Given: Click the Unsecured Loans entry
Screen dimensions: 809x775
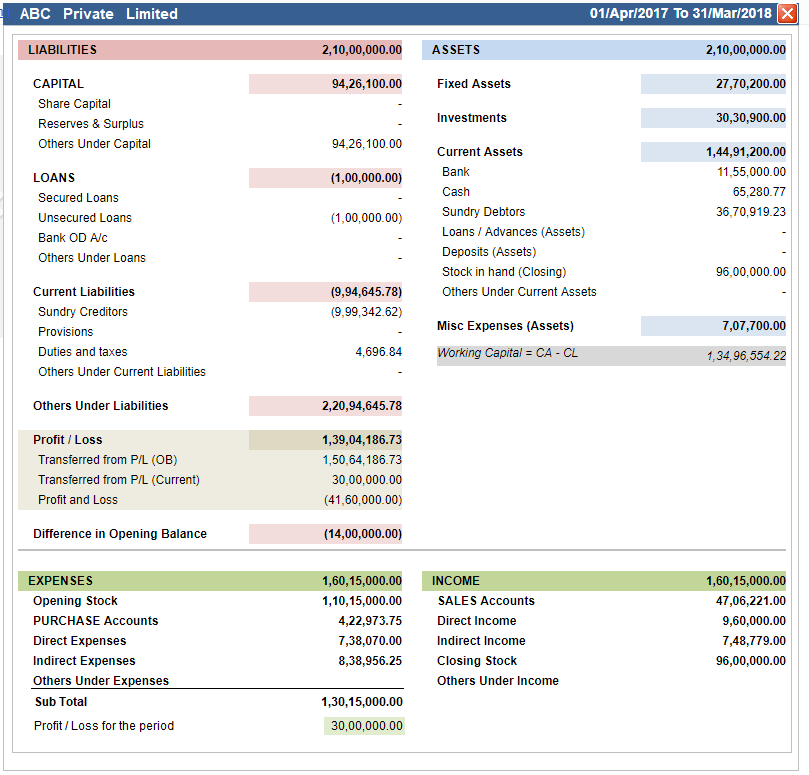Looking at the screenshot, I should [x=211, y=218].
